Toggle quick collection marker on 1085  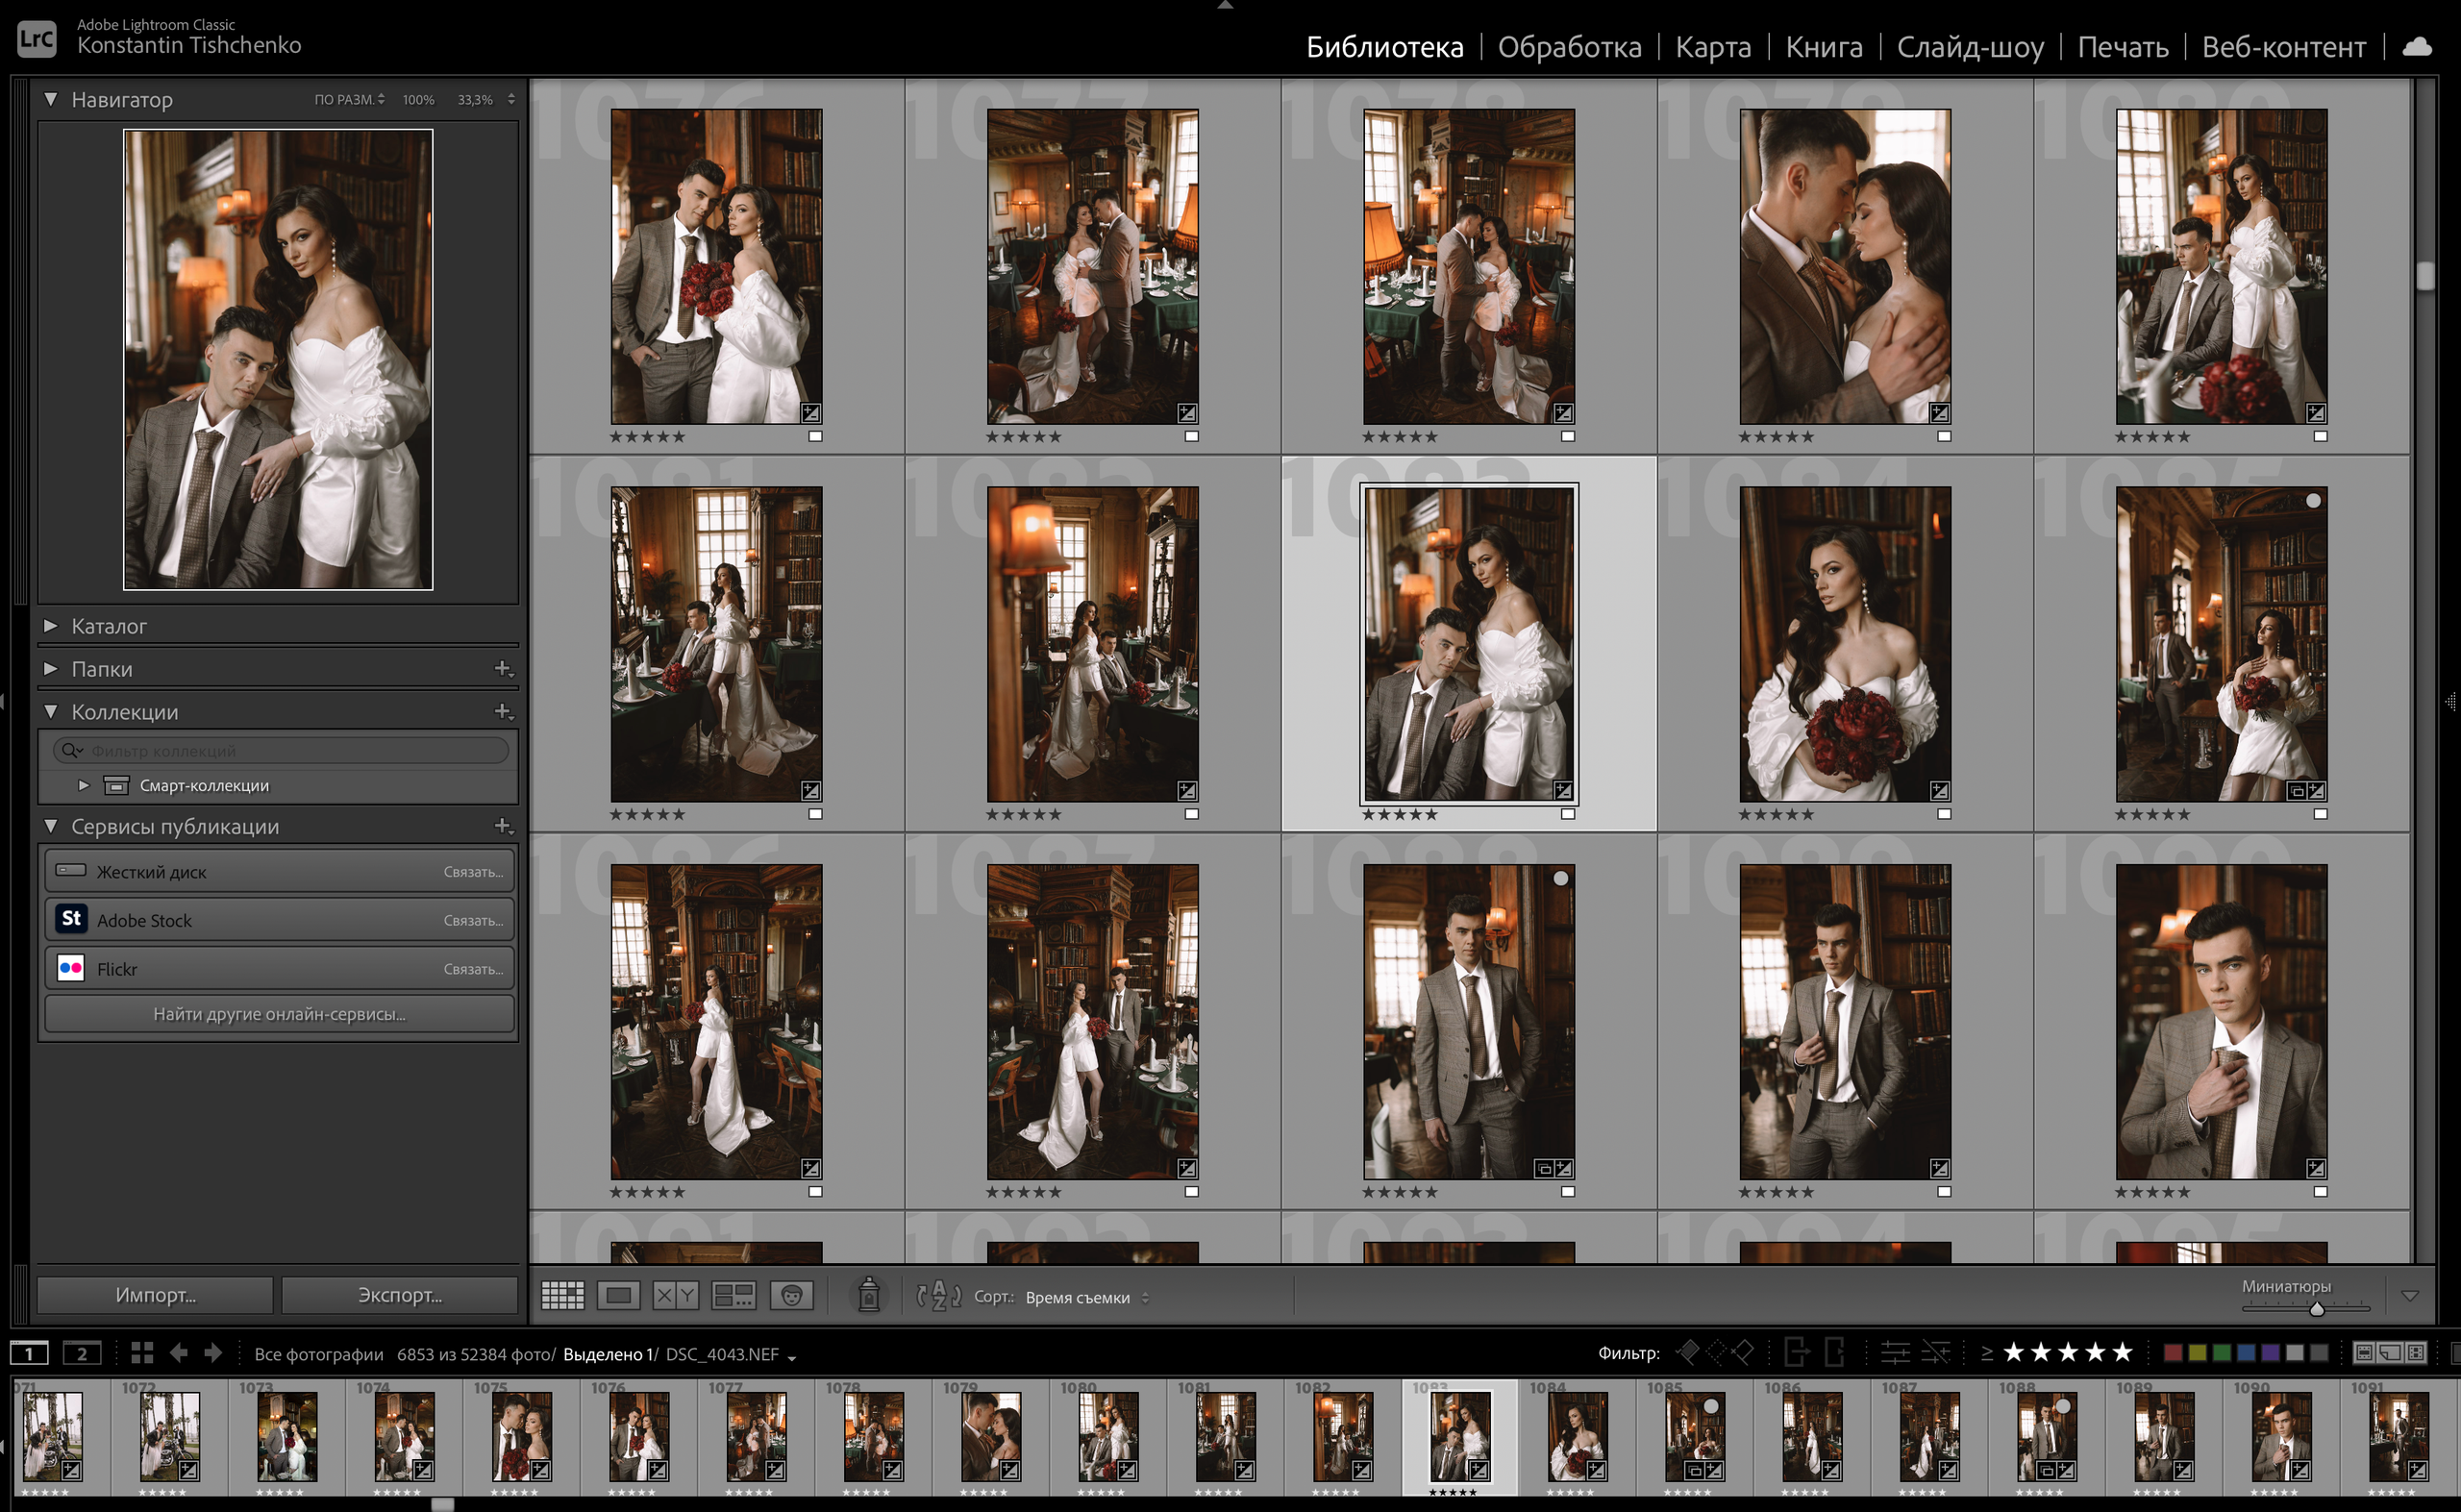click(x=2313, y=501)
